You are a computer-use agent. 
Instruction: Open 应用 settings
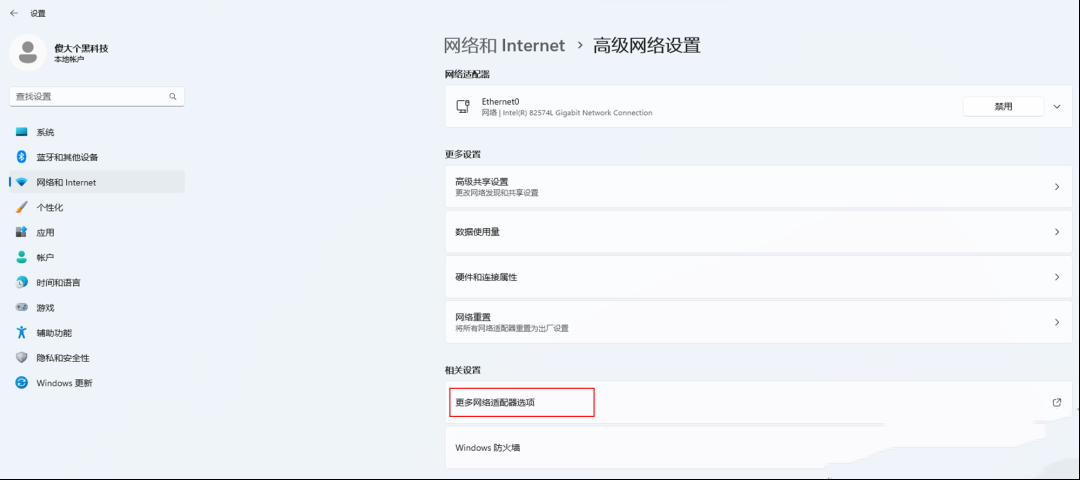tap(97, 233)
